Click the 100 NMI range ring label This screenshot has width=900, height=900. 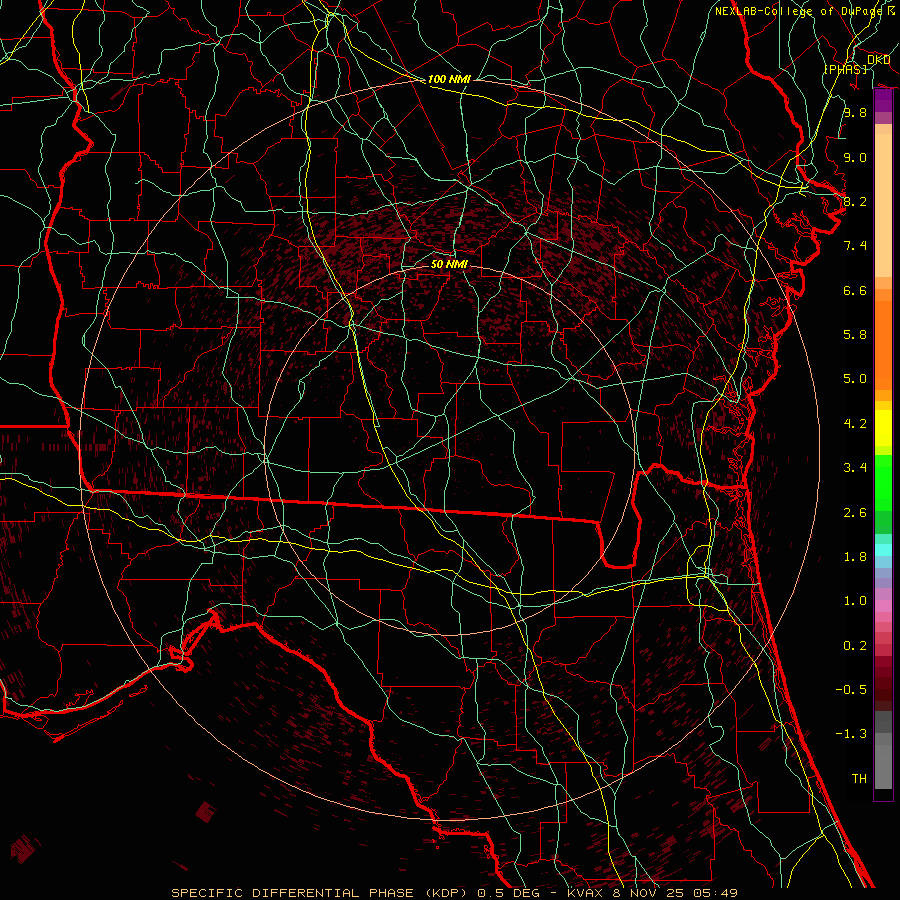tap(449, 79)
